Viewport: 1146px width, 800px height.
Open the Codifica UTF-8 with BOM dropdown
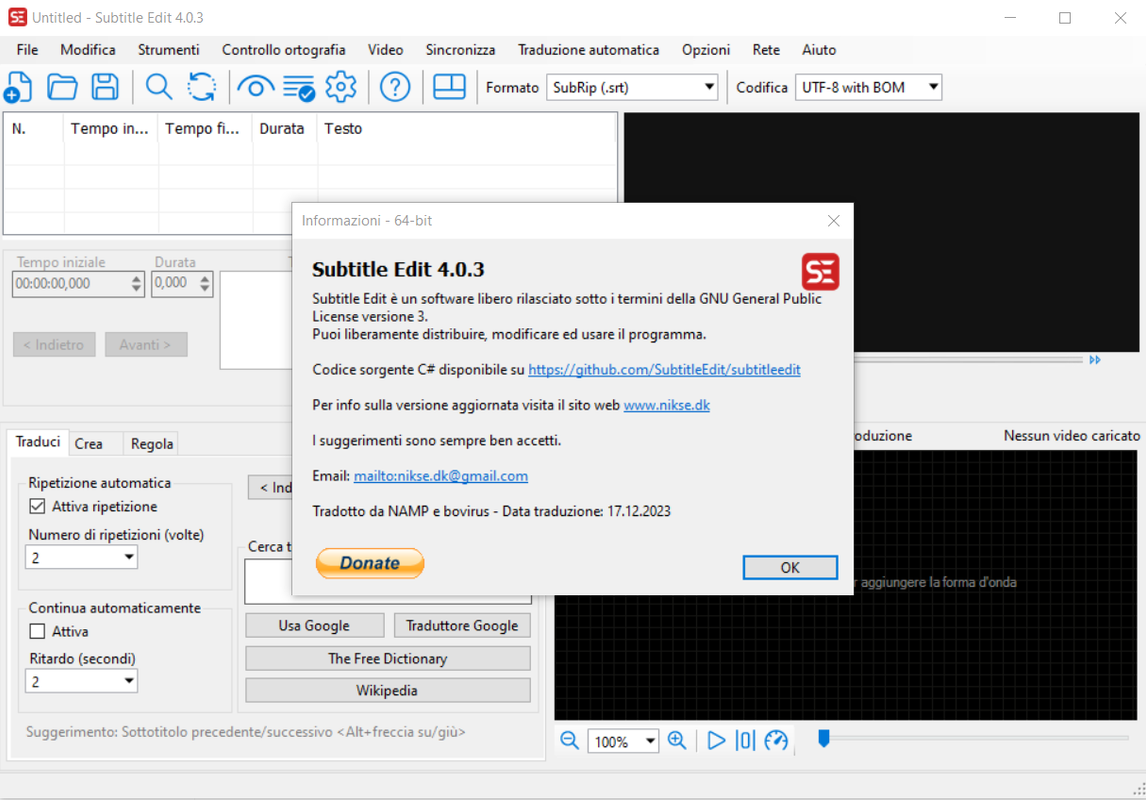(868, 88)
